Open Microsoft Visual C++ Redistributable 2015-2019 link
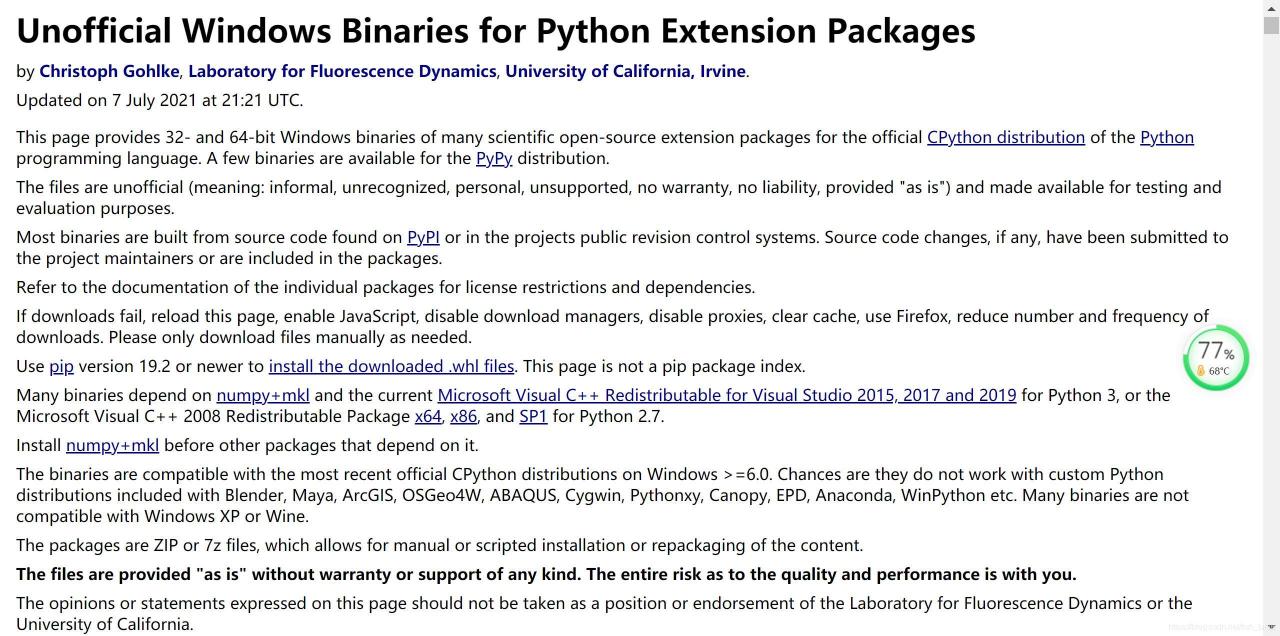1280x636 pixels. (727, 395)
